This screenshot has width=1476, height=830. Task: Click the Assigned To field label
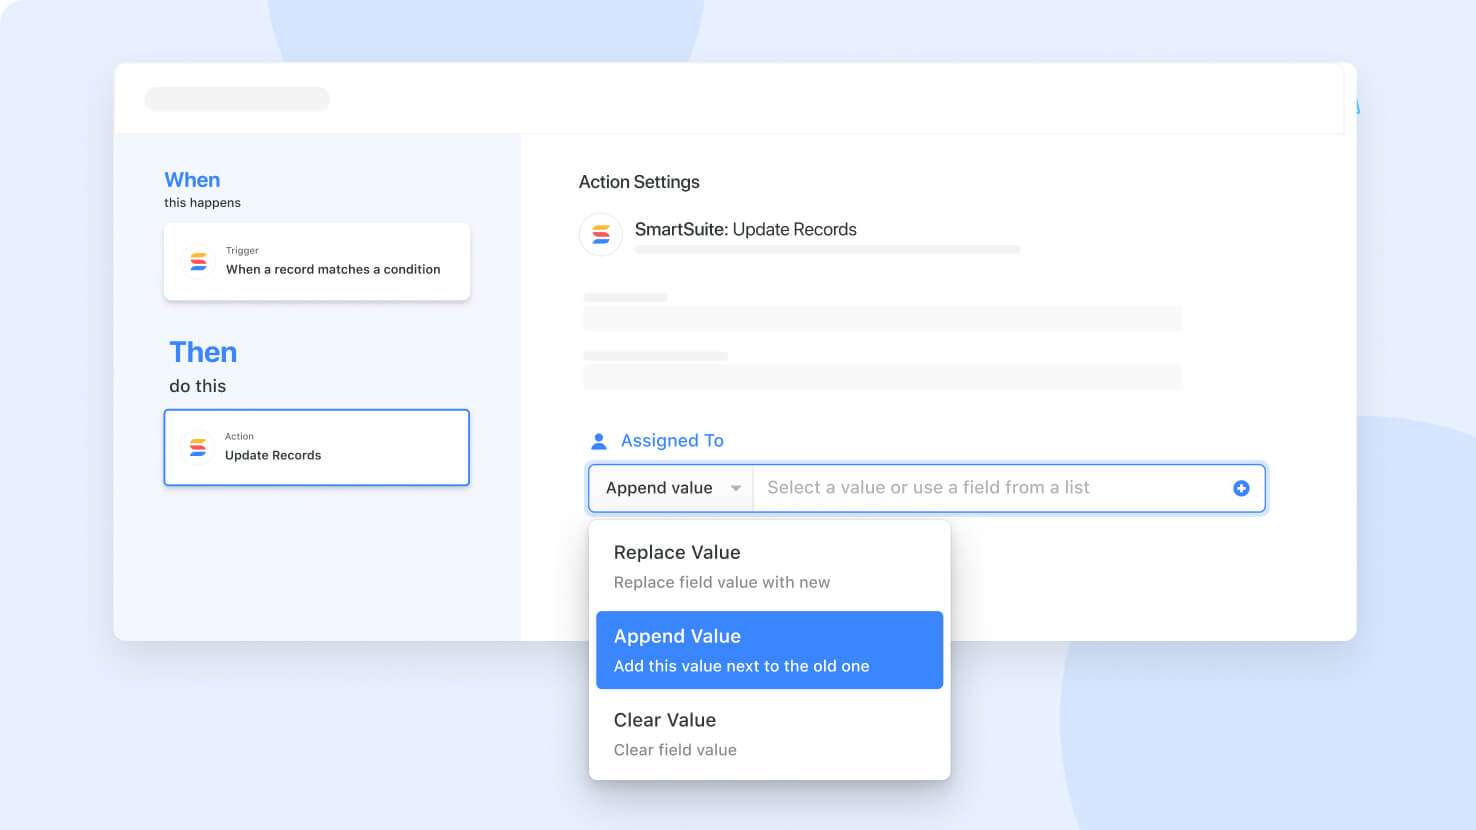(x=672, y=441)
